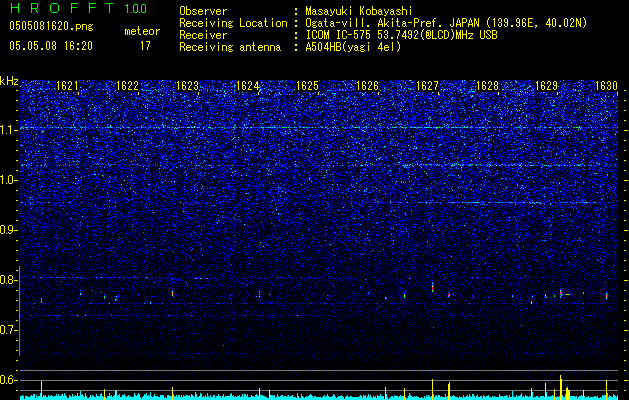629x400 pixels.
Task: Click the 1.1 kHz axis label
Action: coord(9,130)
